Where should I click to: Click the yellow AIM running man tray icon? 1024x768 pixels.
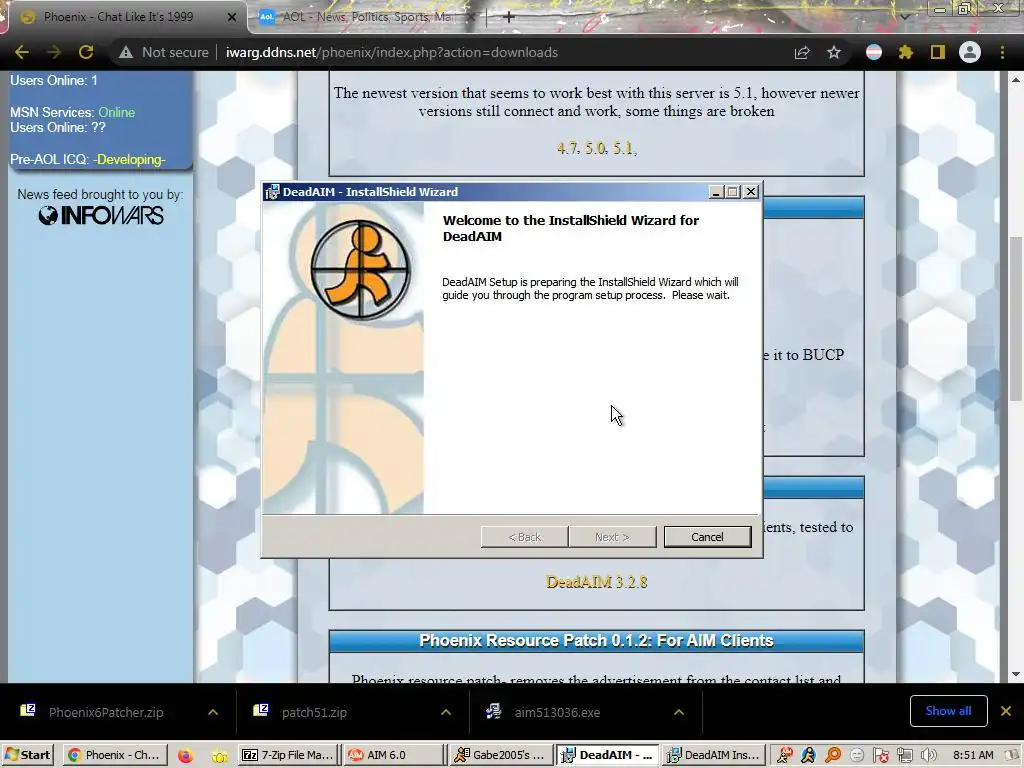coord(808,755)
